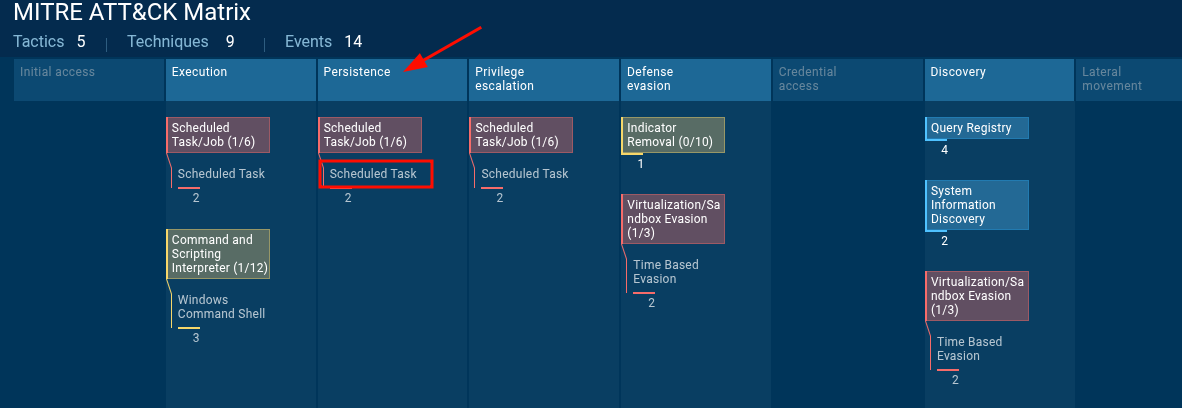Select Scheduled Task sub-technique under Persistence
Viewport: 1182px width, 408px height.
point(373,173)
